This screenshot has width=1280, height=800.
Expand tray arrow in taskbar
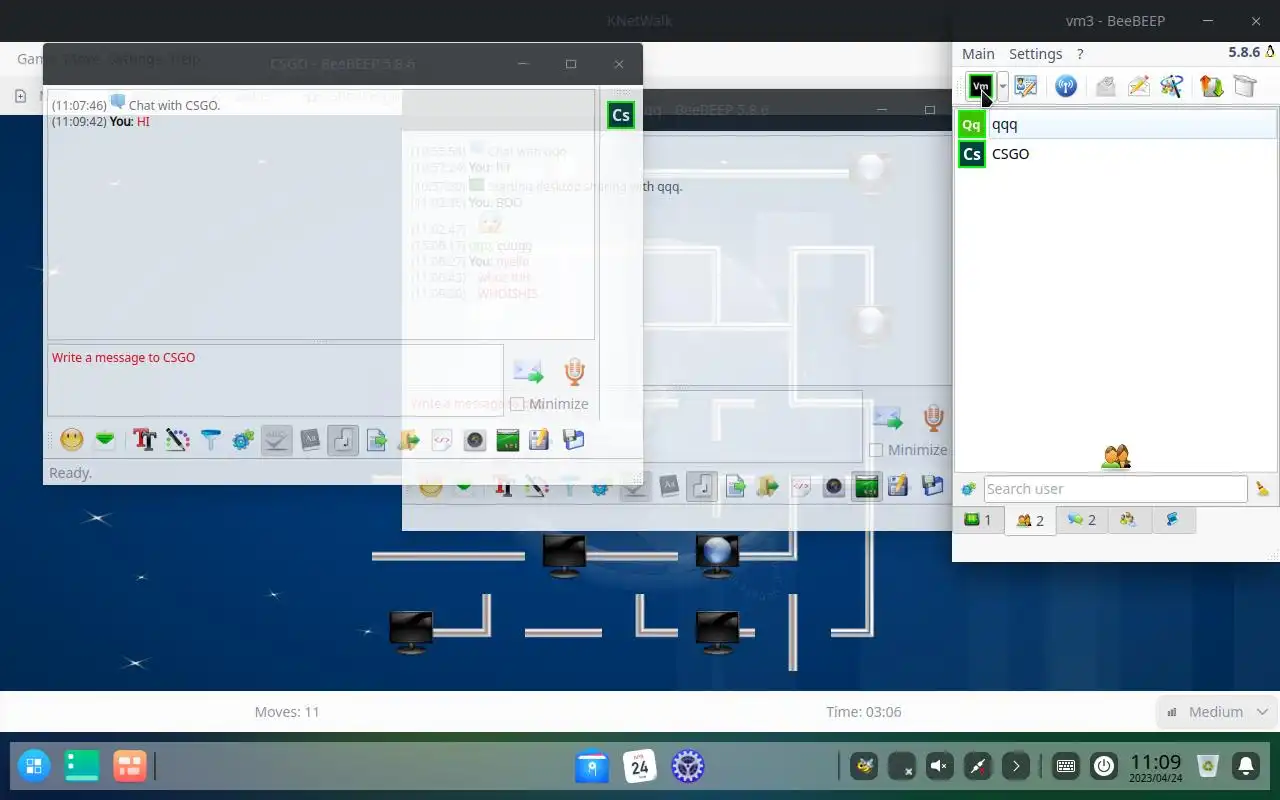pyautogui.click(x=1016, y=766)
